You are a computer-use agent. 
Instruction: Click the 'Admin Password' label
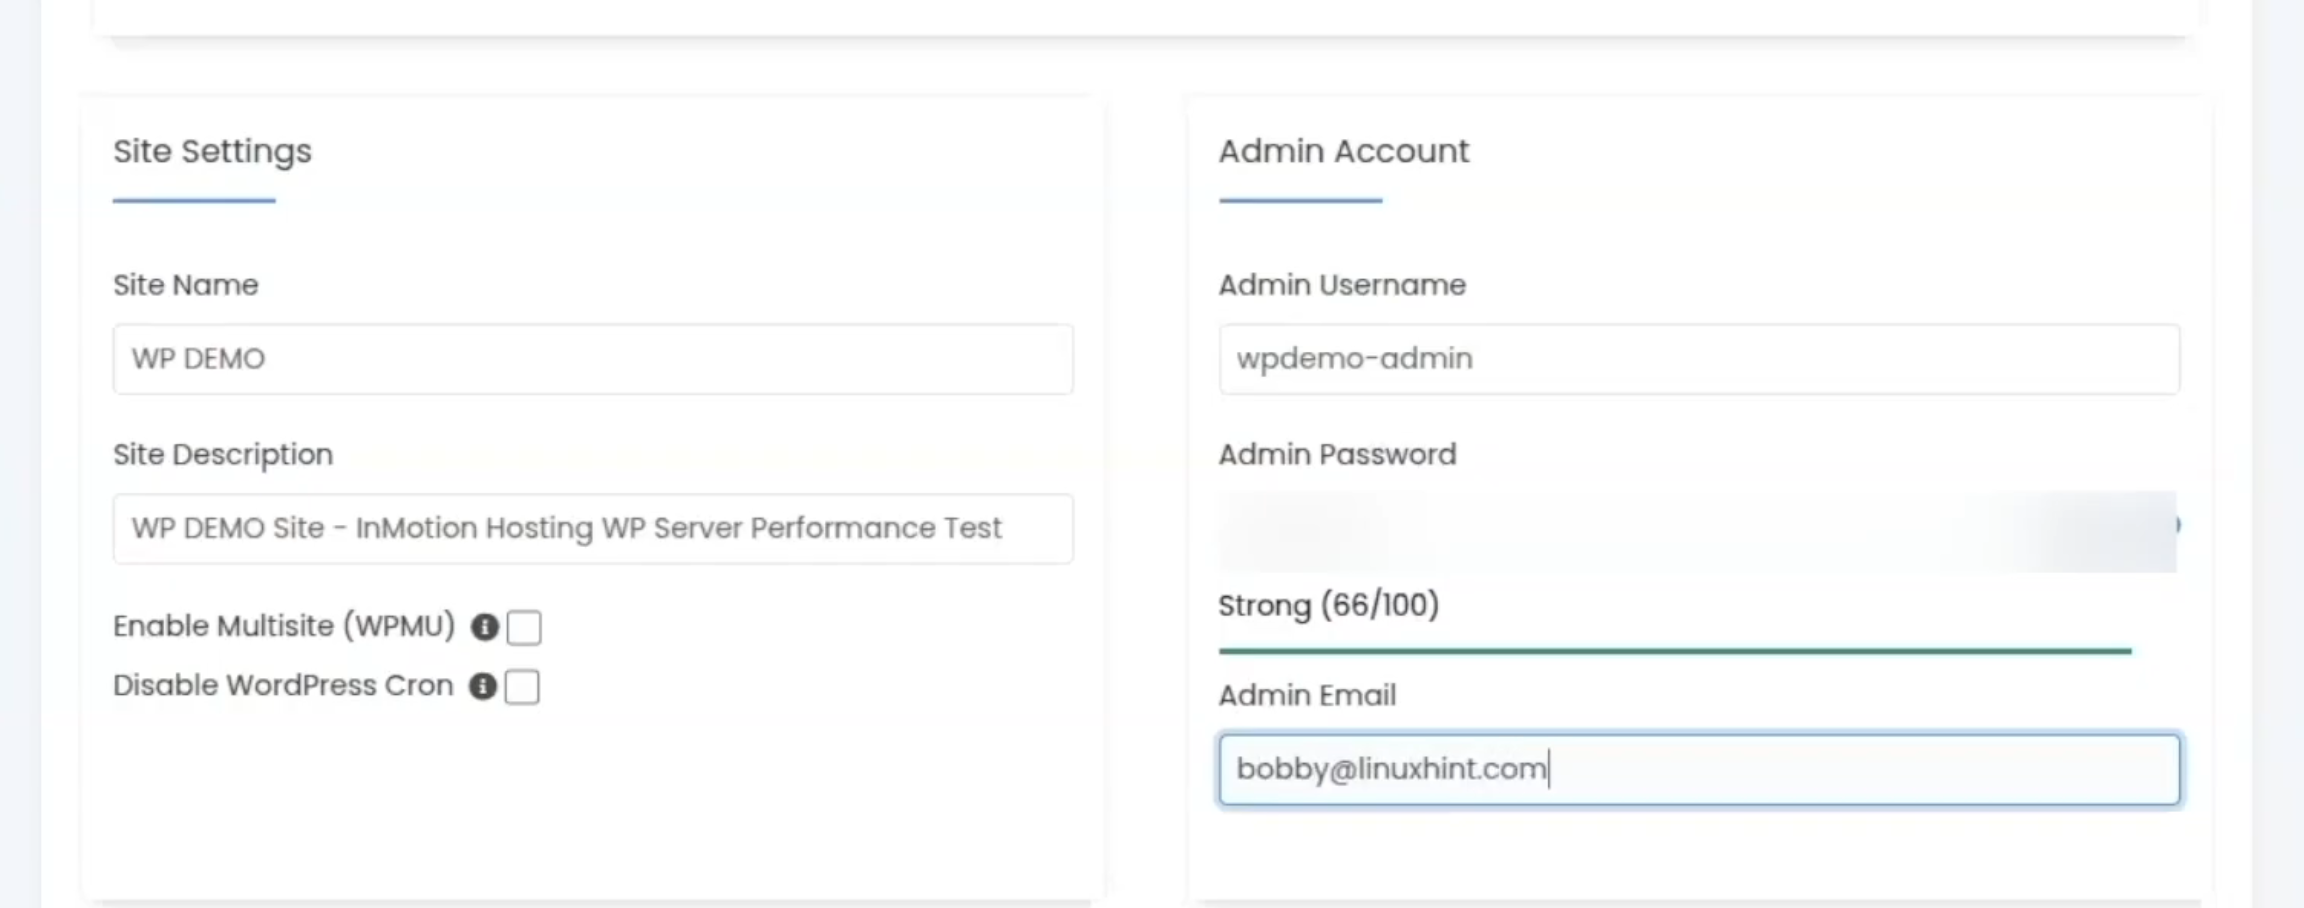click(1337, 455)
